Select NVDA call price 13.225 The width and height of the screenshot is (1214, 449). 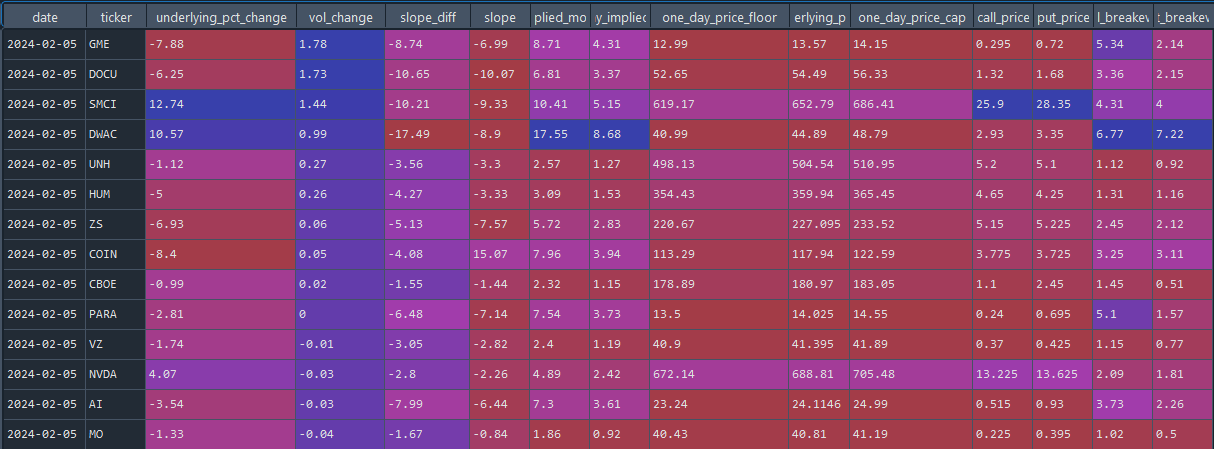click(x=1003, y=375)
